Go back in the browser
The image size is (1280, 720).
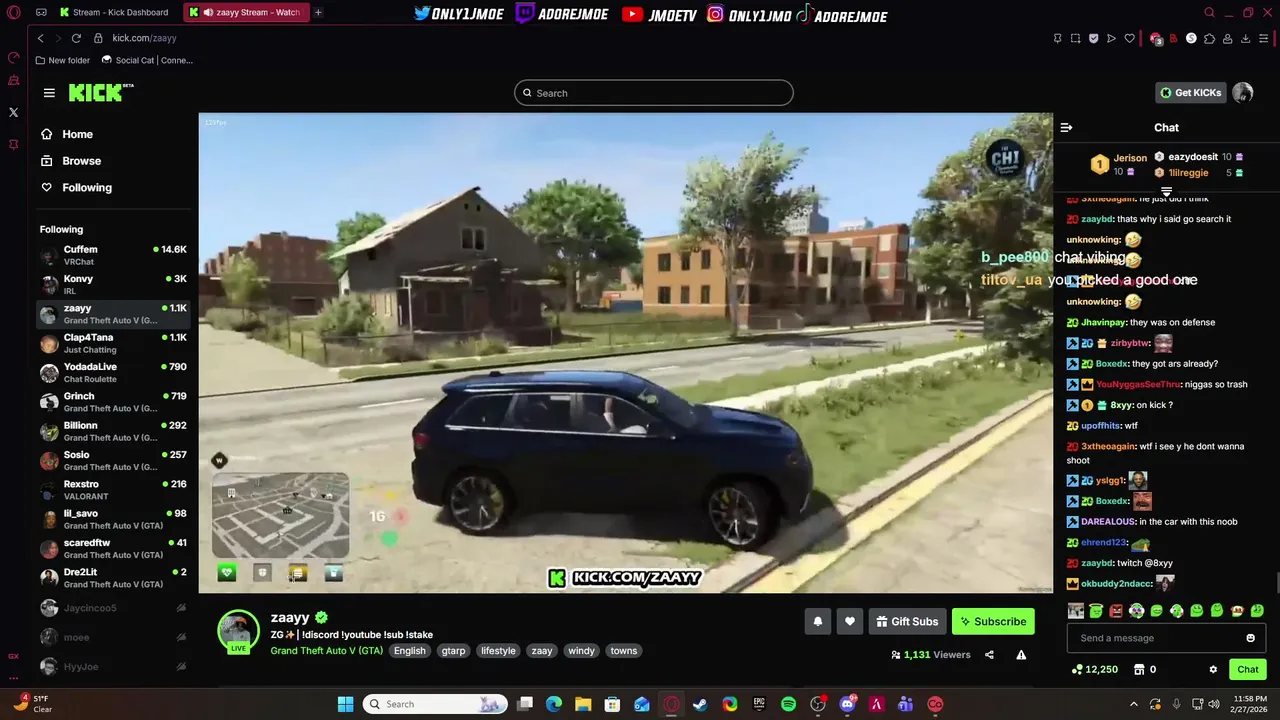[40, 38]
